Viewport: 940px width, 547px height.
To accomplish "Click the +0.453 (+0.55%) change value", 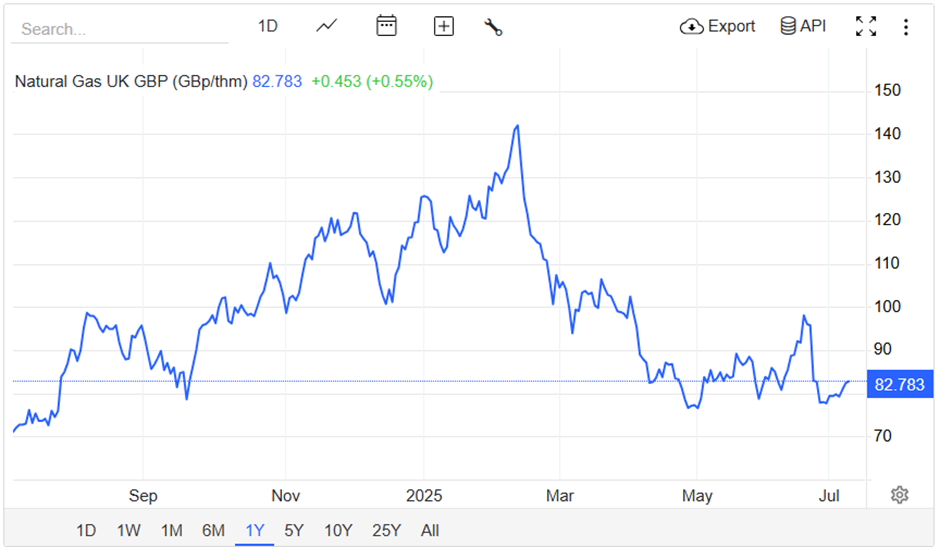I will click(x=372, y=82).
